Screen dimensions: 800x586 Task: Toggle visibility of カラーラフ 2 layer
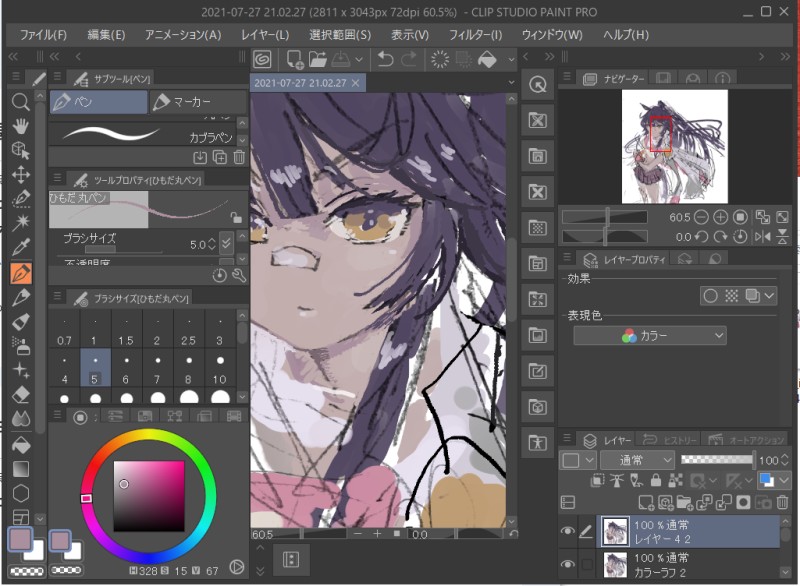tap(567, 564)
